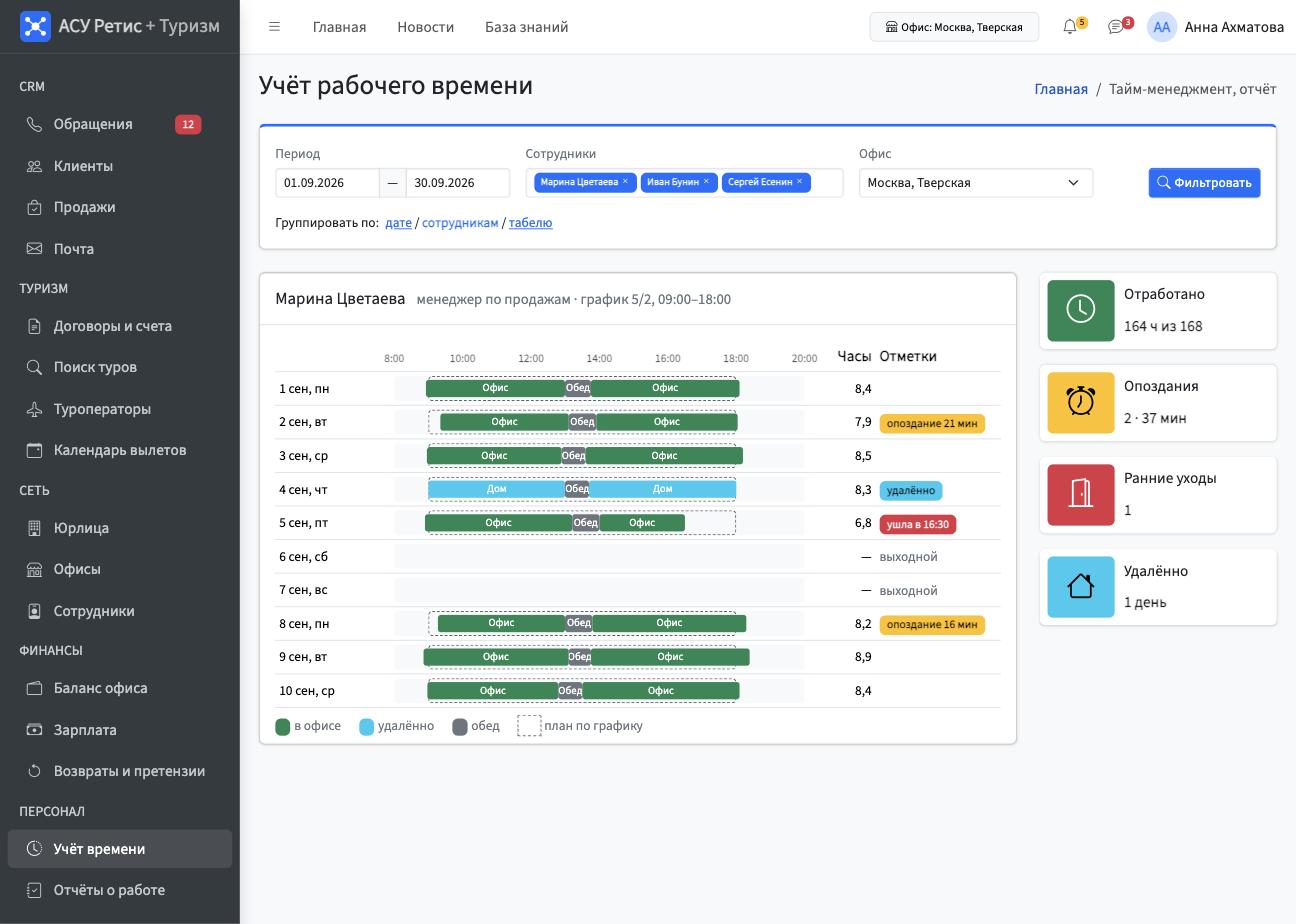This screenshot has width=1296, height=924.
Task: Click the AA user avatar
Action: pos(1161,27)
